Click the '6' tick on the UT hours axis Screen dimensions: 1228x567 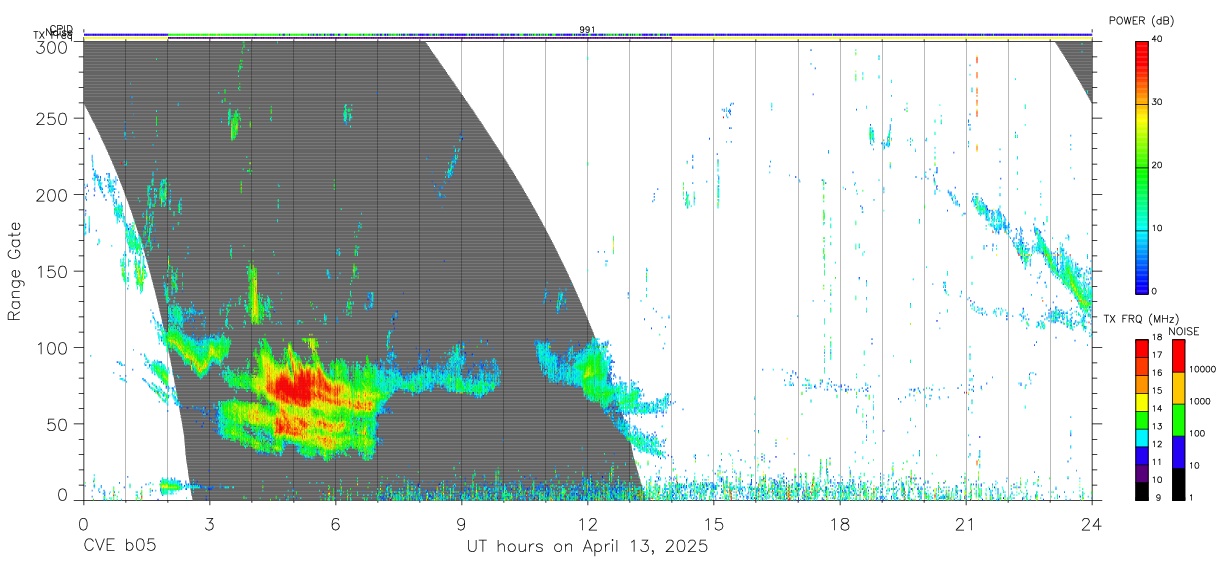[336, 524]
